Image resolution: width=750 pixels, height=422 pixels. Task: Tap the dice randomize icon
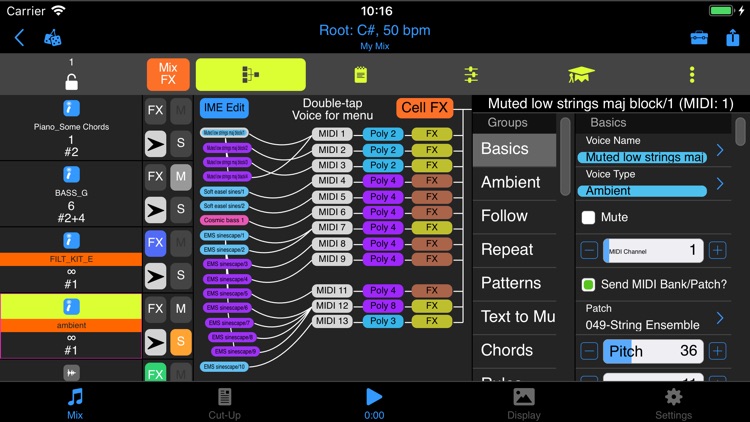click(x=53, y=38)
